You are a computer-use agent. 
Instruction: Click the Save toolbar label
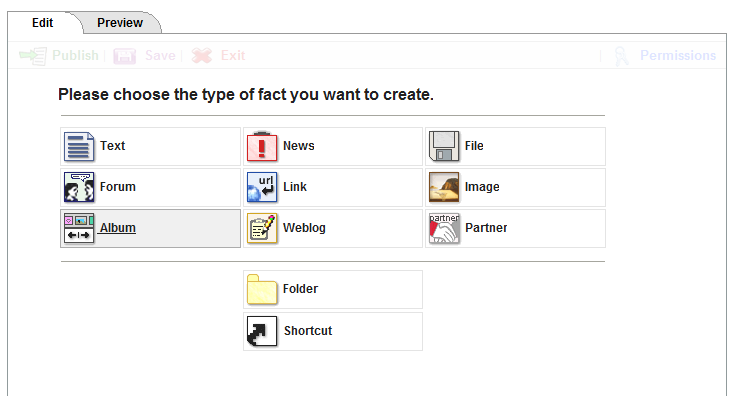click(160, 56)
